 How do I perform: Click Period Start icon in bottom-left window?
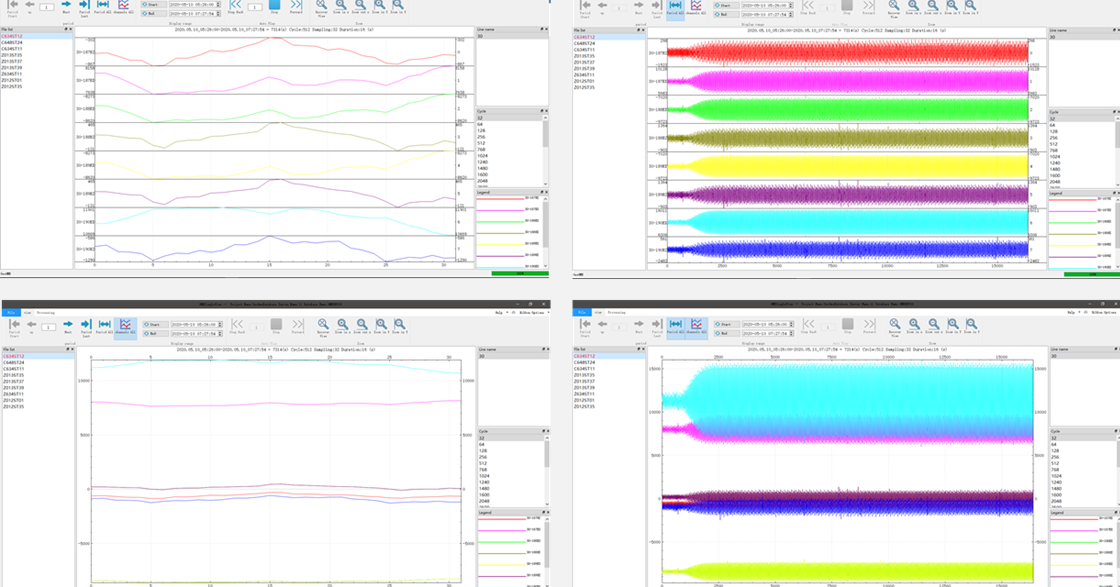[x=14, y=325]
